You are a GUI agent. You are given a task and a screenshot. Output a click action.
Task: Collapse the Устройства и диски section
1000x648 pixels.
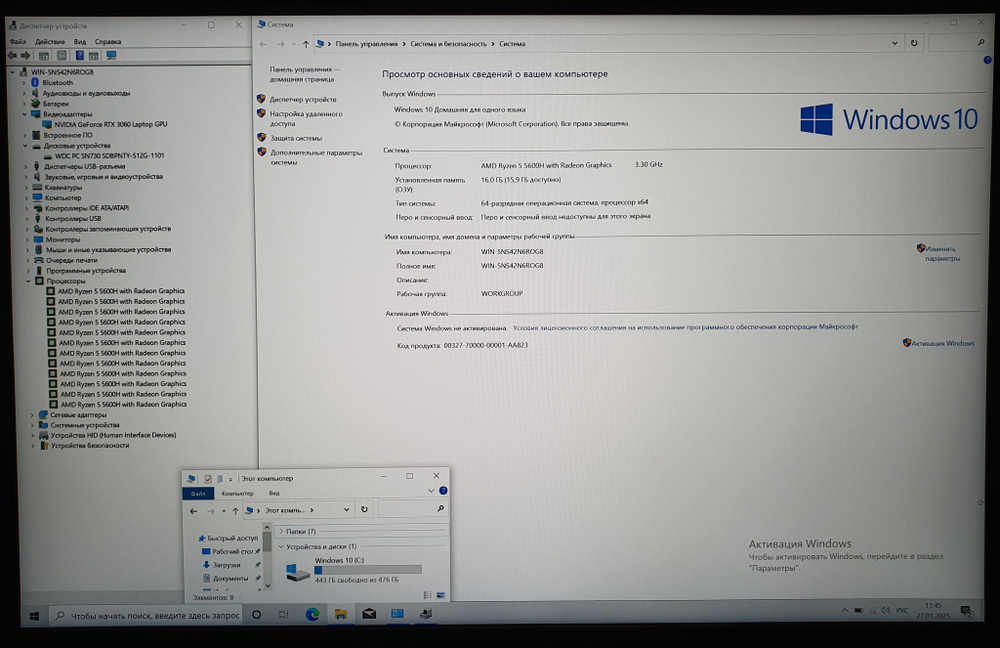click(x=281, y=547)
